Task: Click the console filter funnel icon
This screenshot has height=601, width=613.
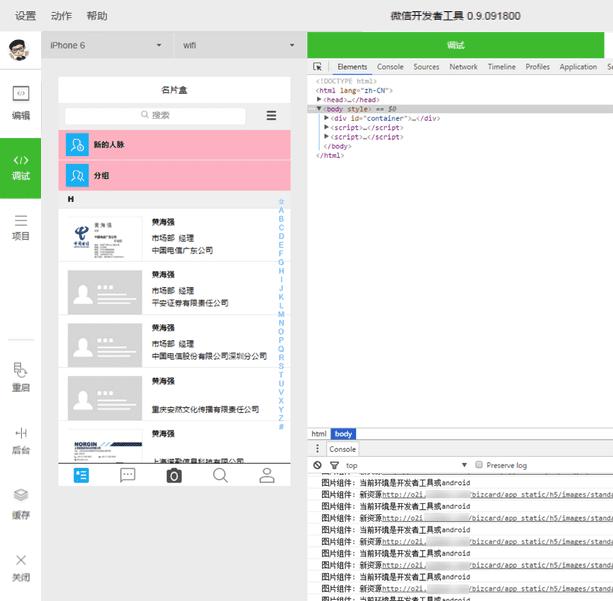Action: 334,465
